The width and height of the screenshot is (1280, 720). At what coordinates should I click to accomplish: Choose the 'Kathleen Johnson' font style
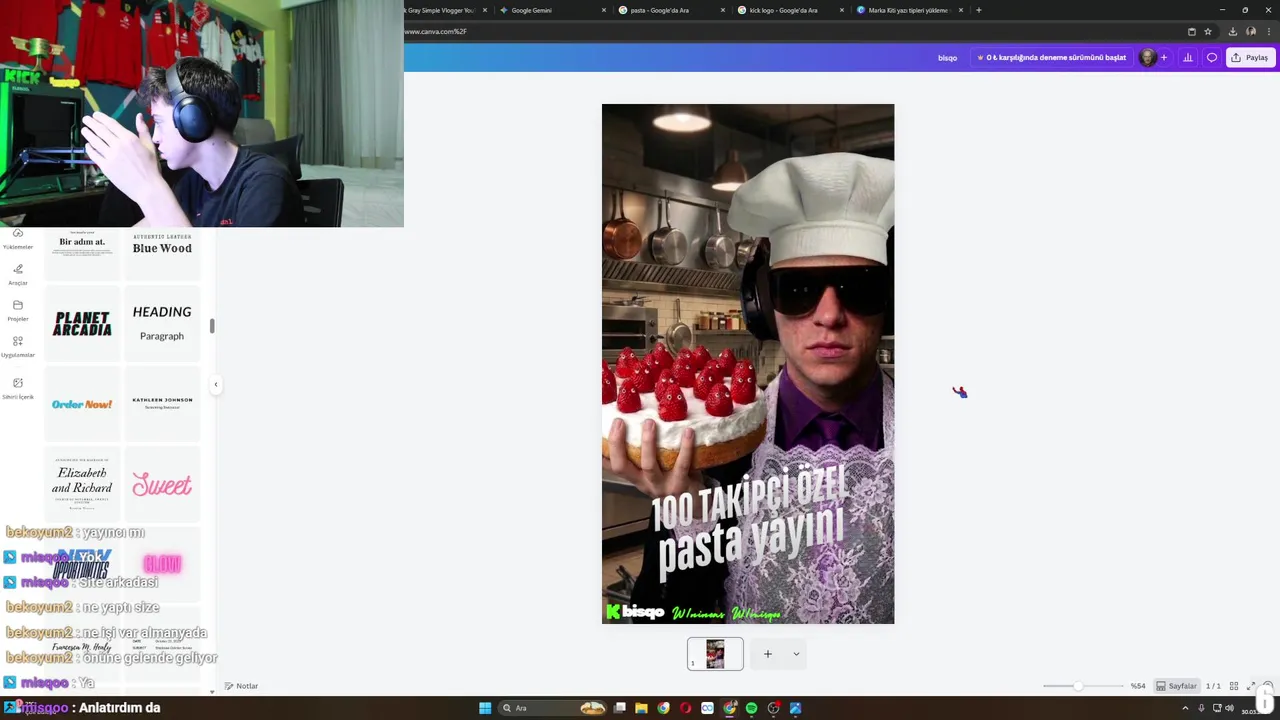click(162, 404)
